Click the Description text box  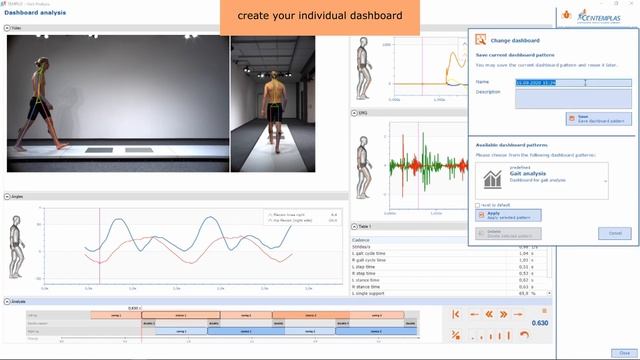click(573, 99)
